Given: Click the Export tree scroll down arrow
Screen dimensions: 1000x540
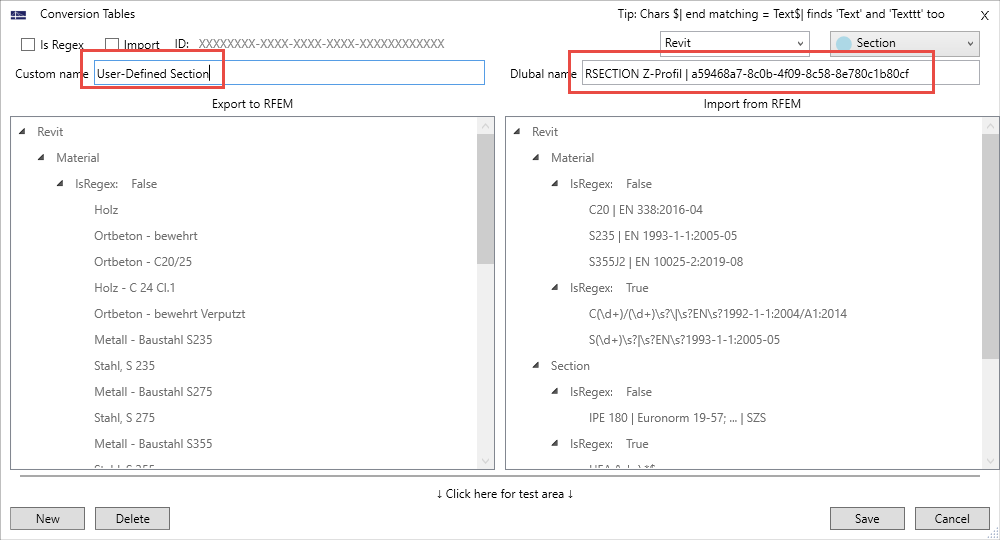Looking at the screenshot, I should [x=485, y=461].
